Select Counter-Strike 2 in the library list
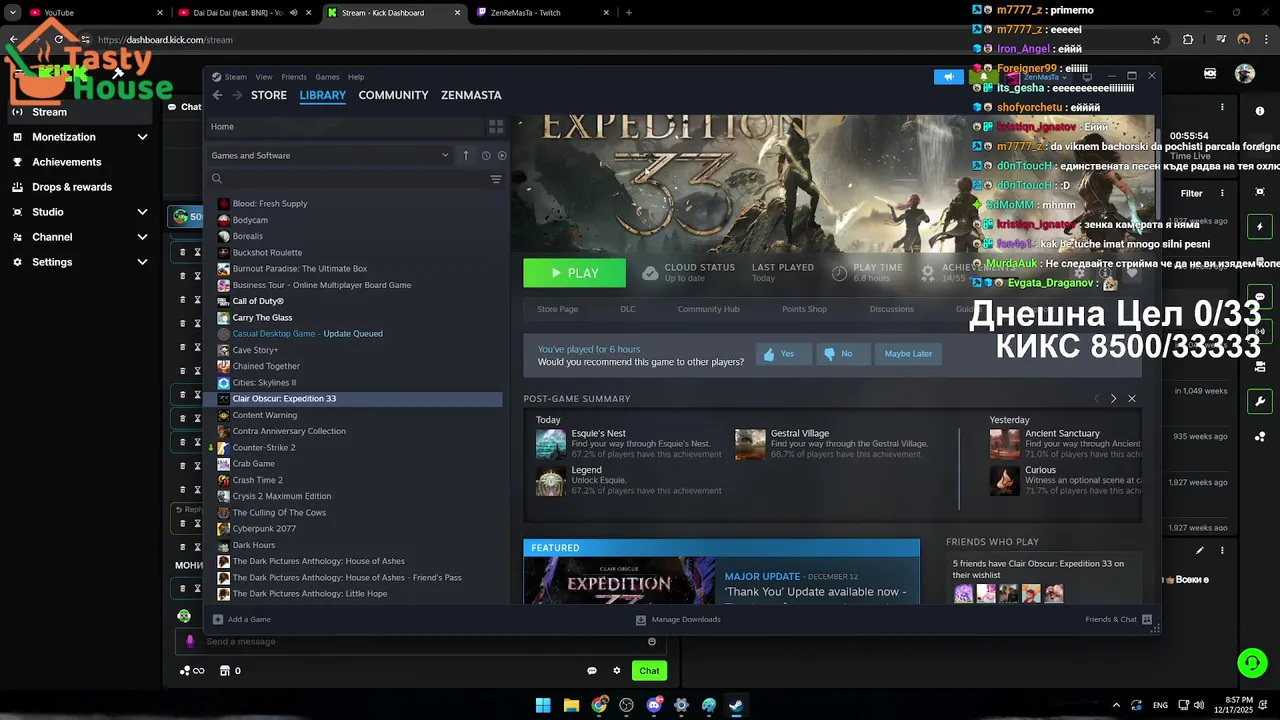Screen dimensions: 1280x720 point(263,447)
